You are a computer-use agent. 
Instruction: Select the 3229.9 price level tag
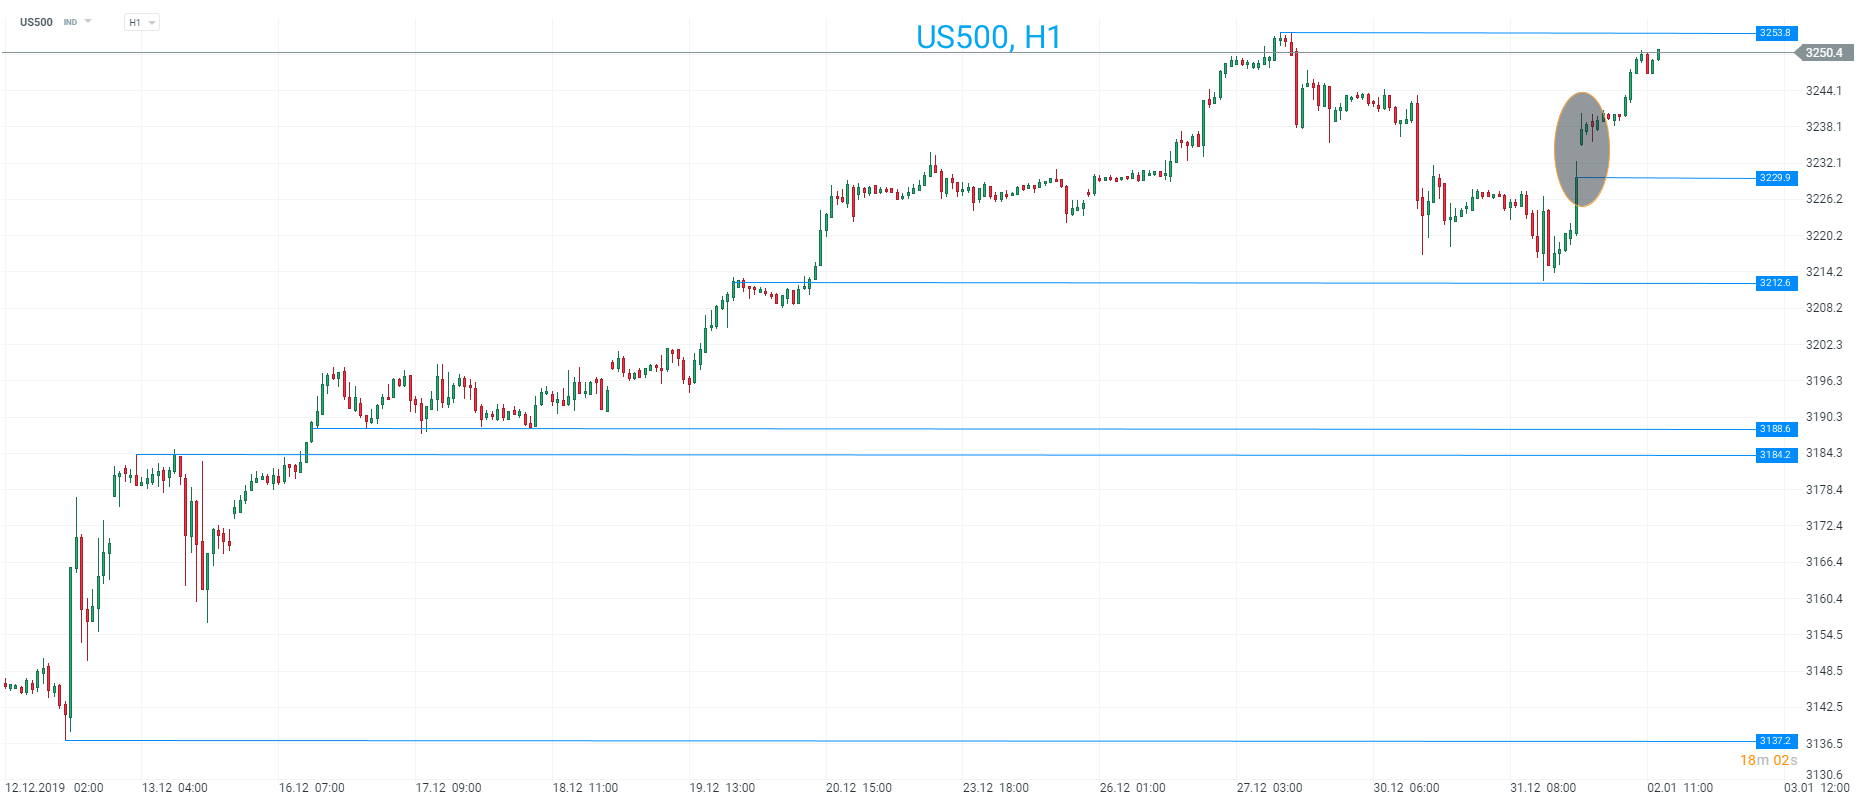pos(1775,178)
